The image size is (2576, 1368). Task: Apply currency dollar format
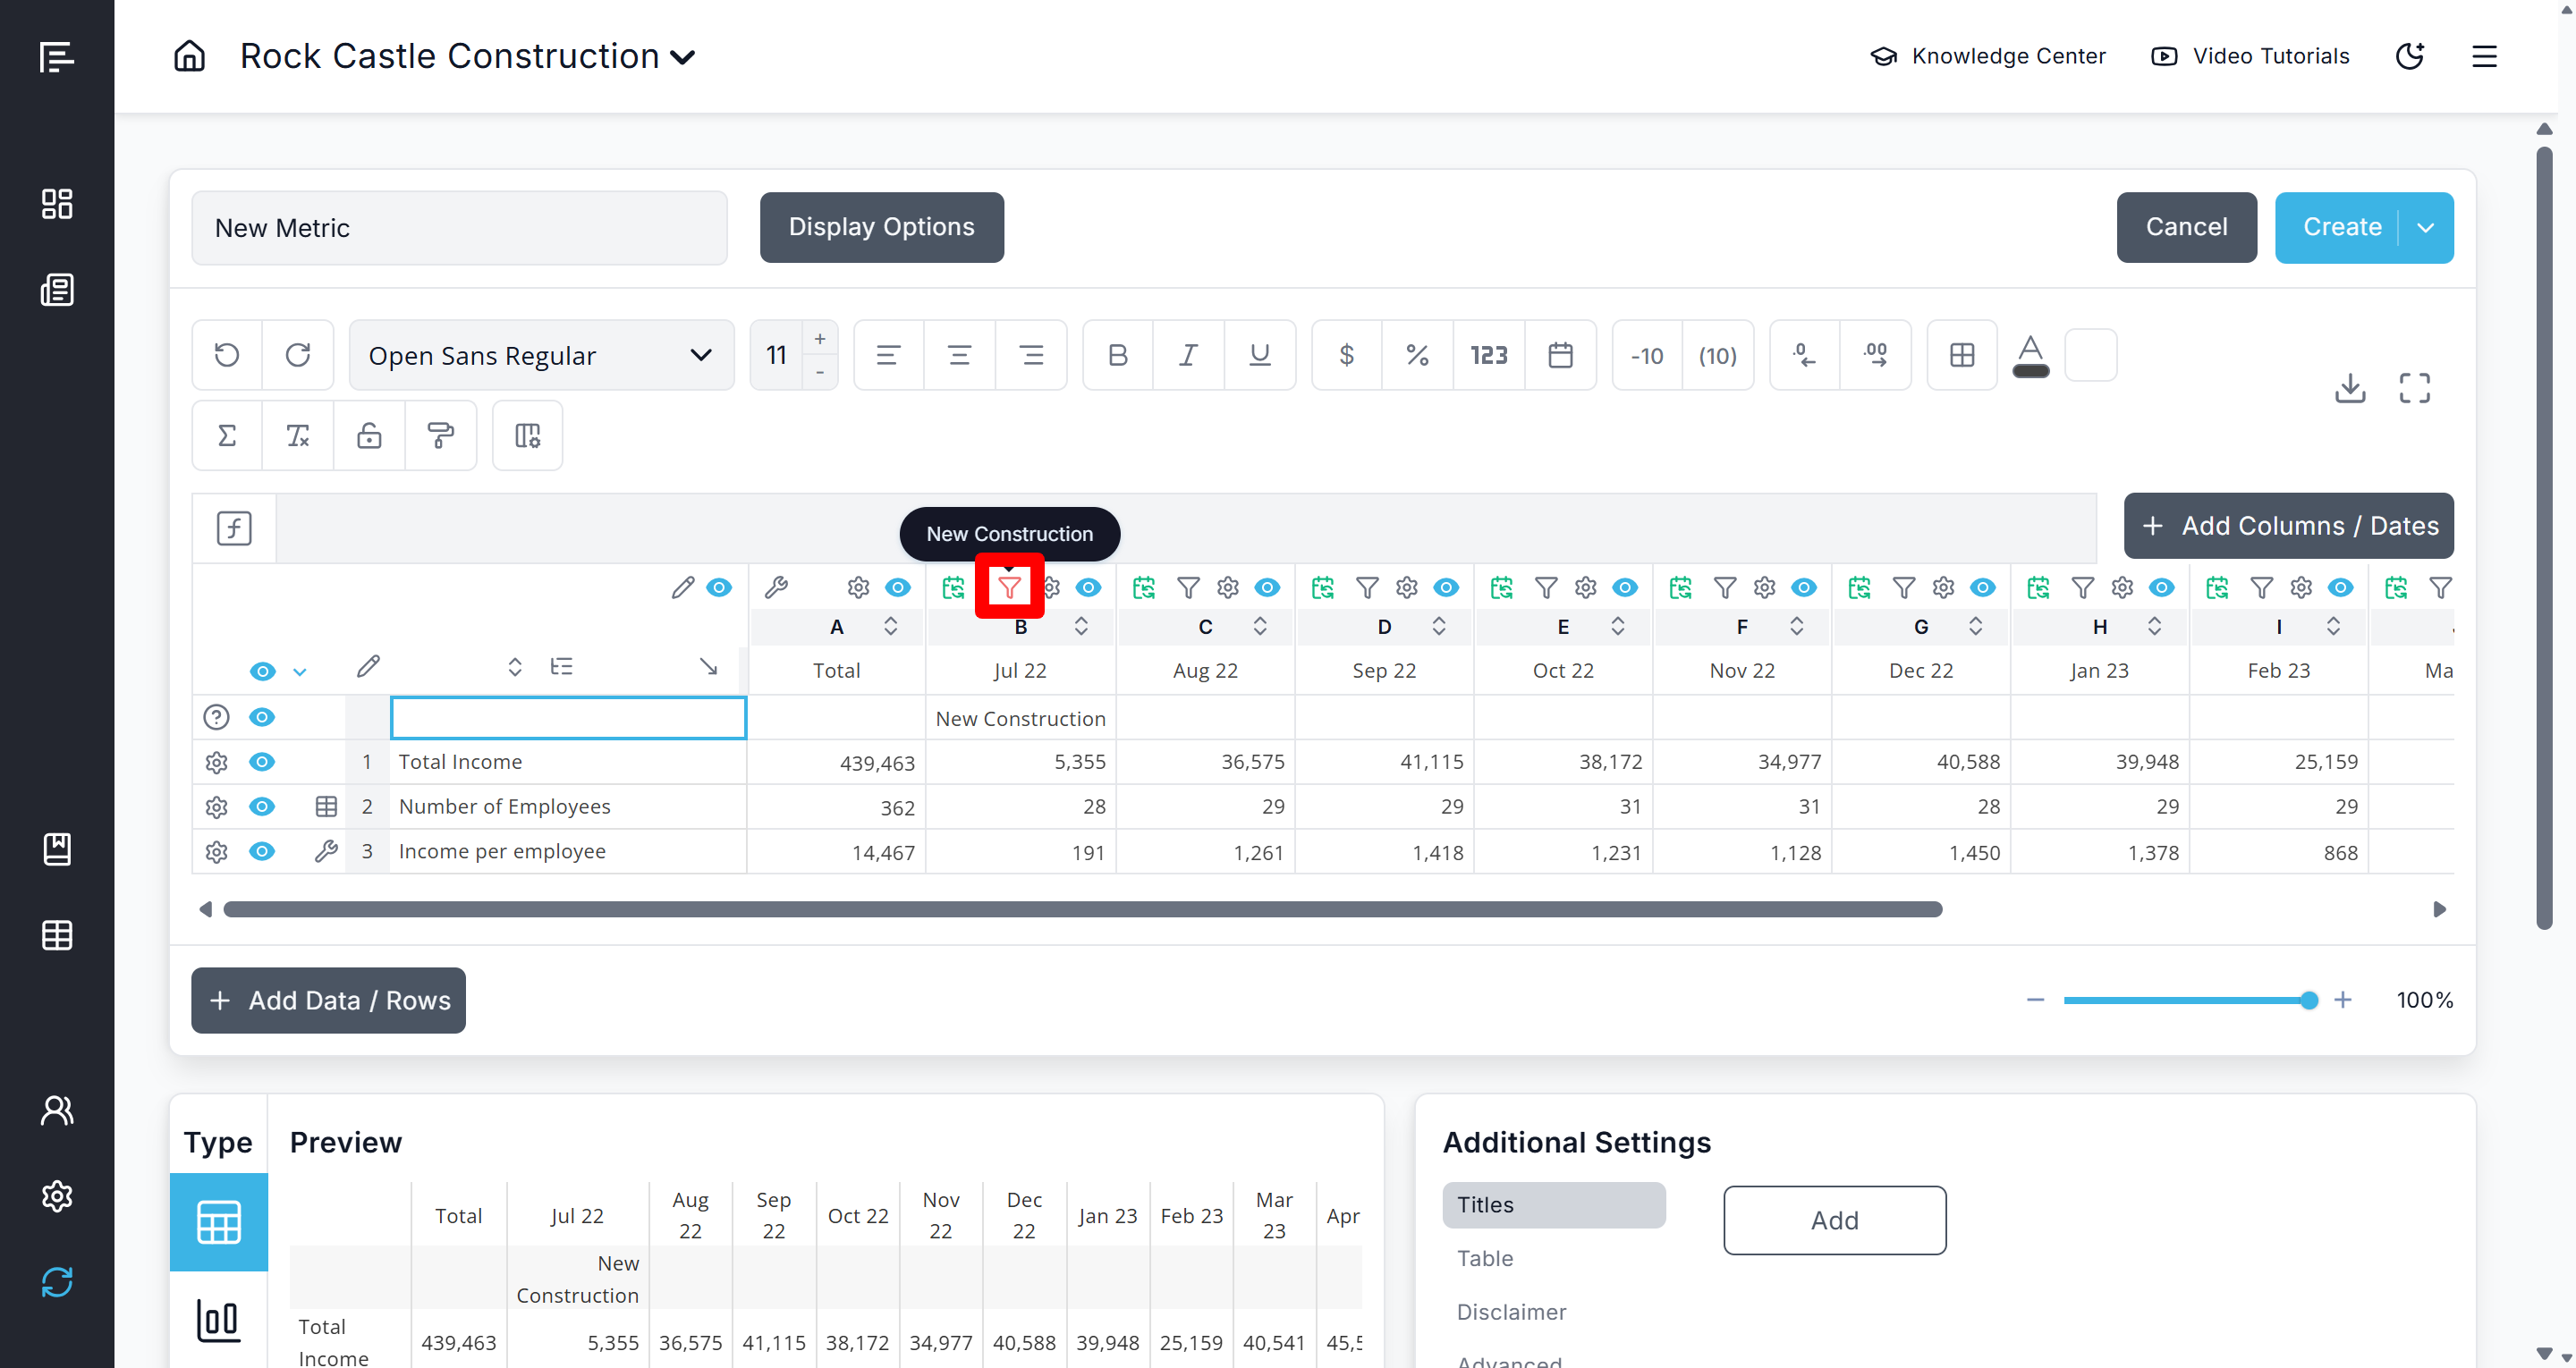coord(1346,355)
